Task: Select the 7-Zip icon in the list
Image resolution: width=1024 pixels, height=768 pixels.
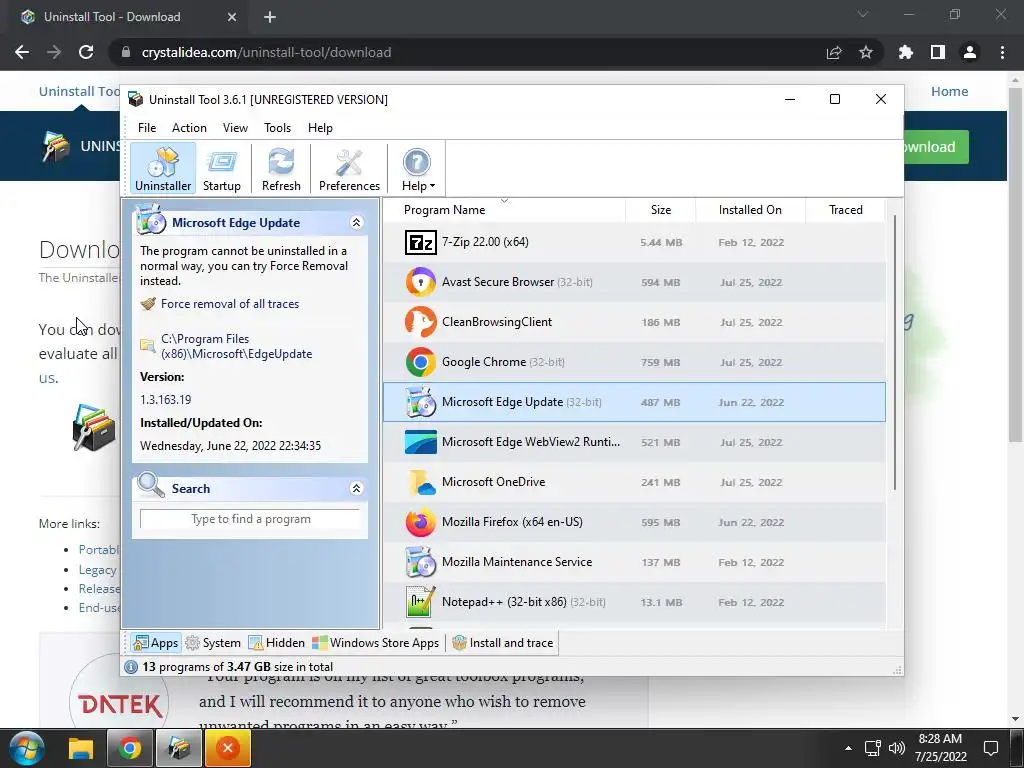Action: click(420, 242)
